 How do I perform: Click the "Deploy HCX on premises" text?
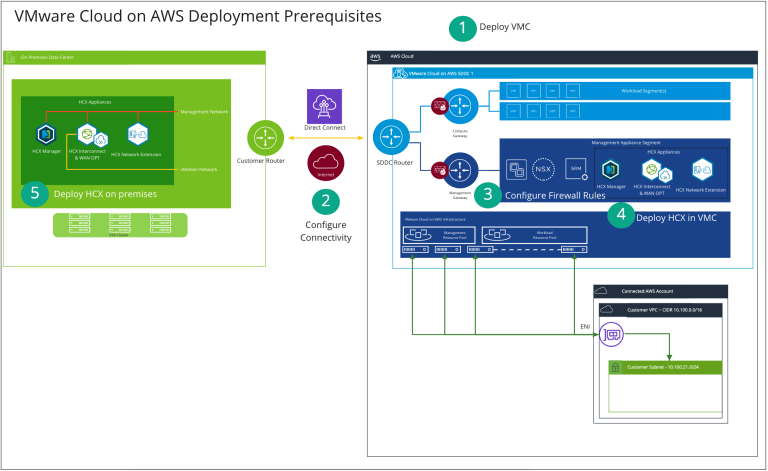[105, 194]
